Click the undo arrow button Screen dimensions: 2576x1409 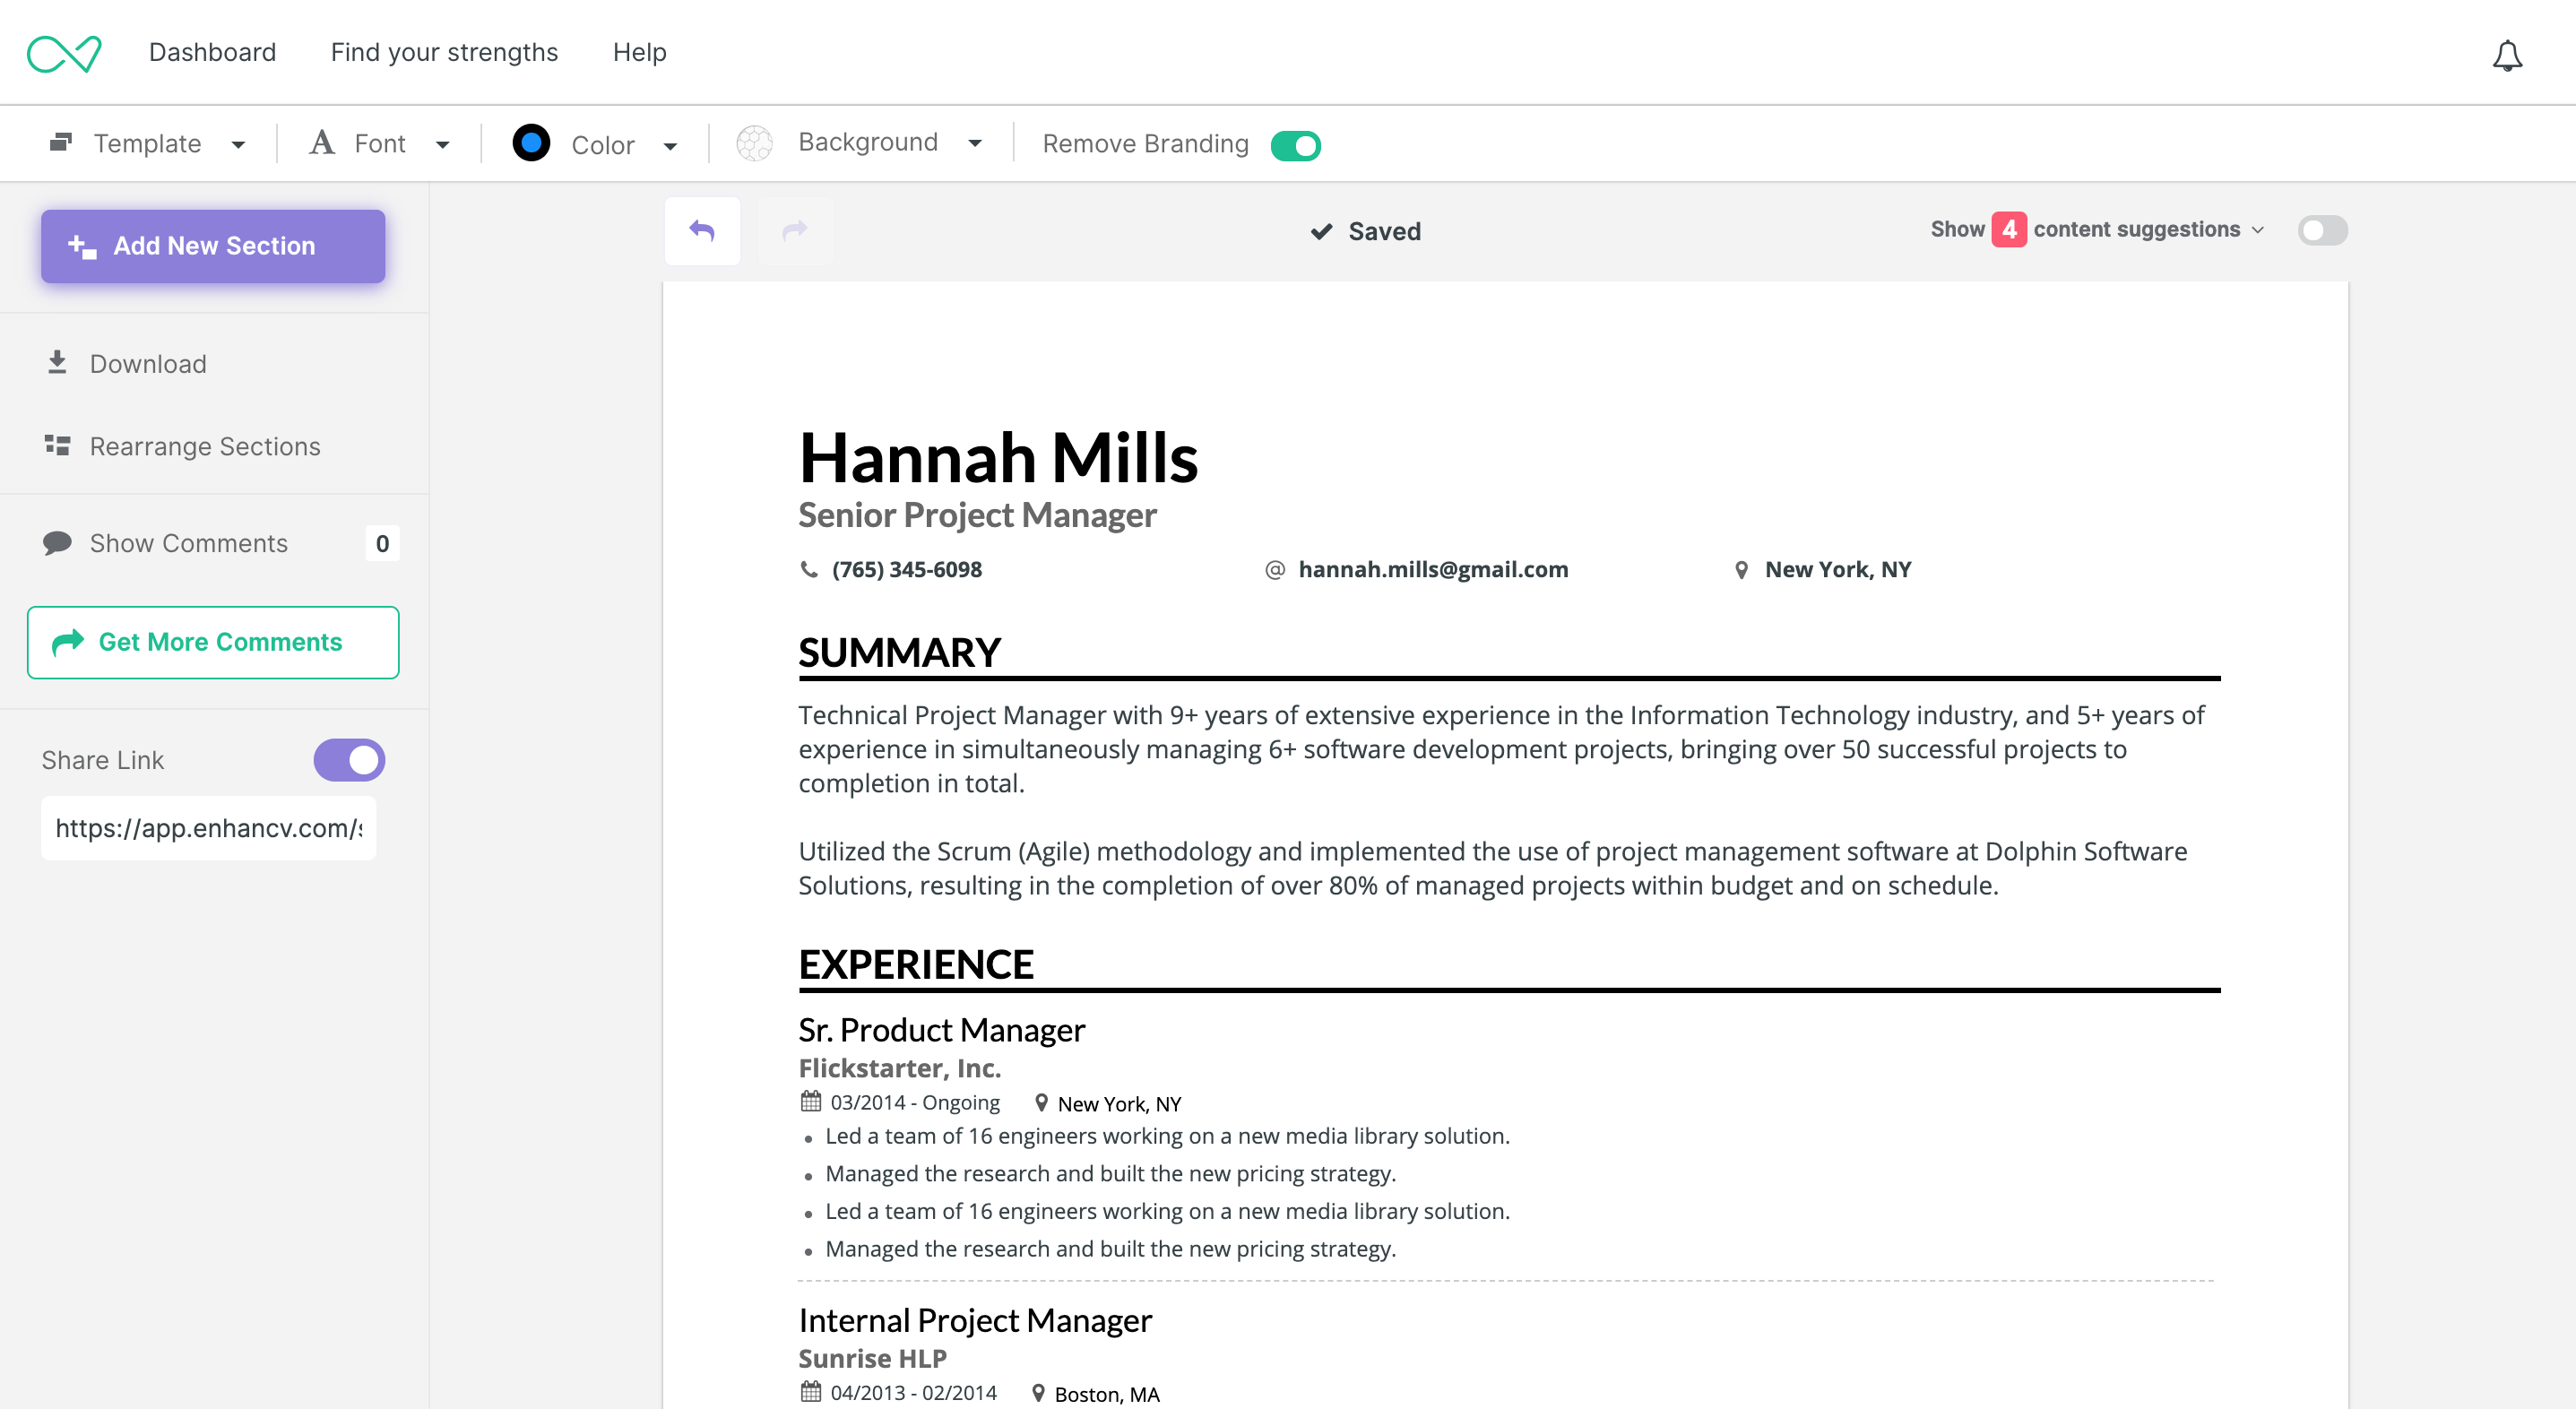pyautogui.click(x=702, y=231)
